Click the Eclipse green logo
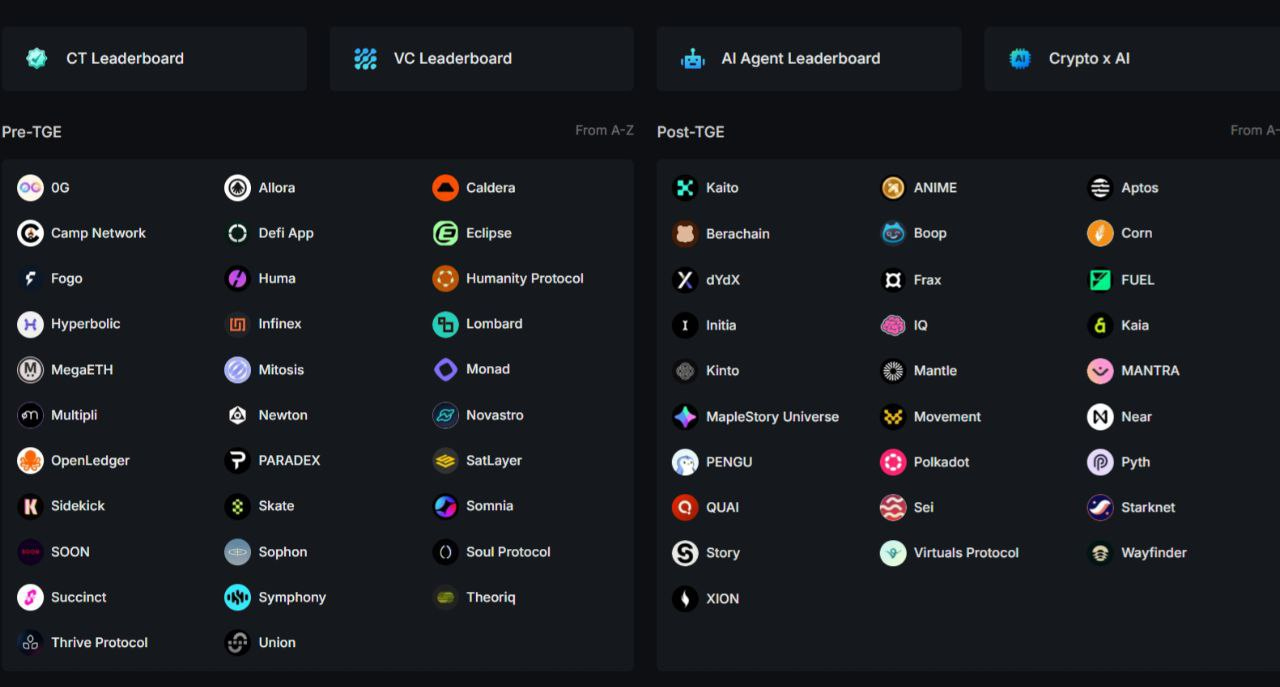Image resolution: width=1280 pixels, height=687 pixels. (x=445, y=233)
